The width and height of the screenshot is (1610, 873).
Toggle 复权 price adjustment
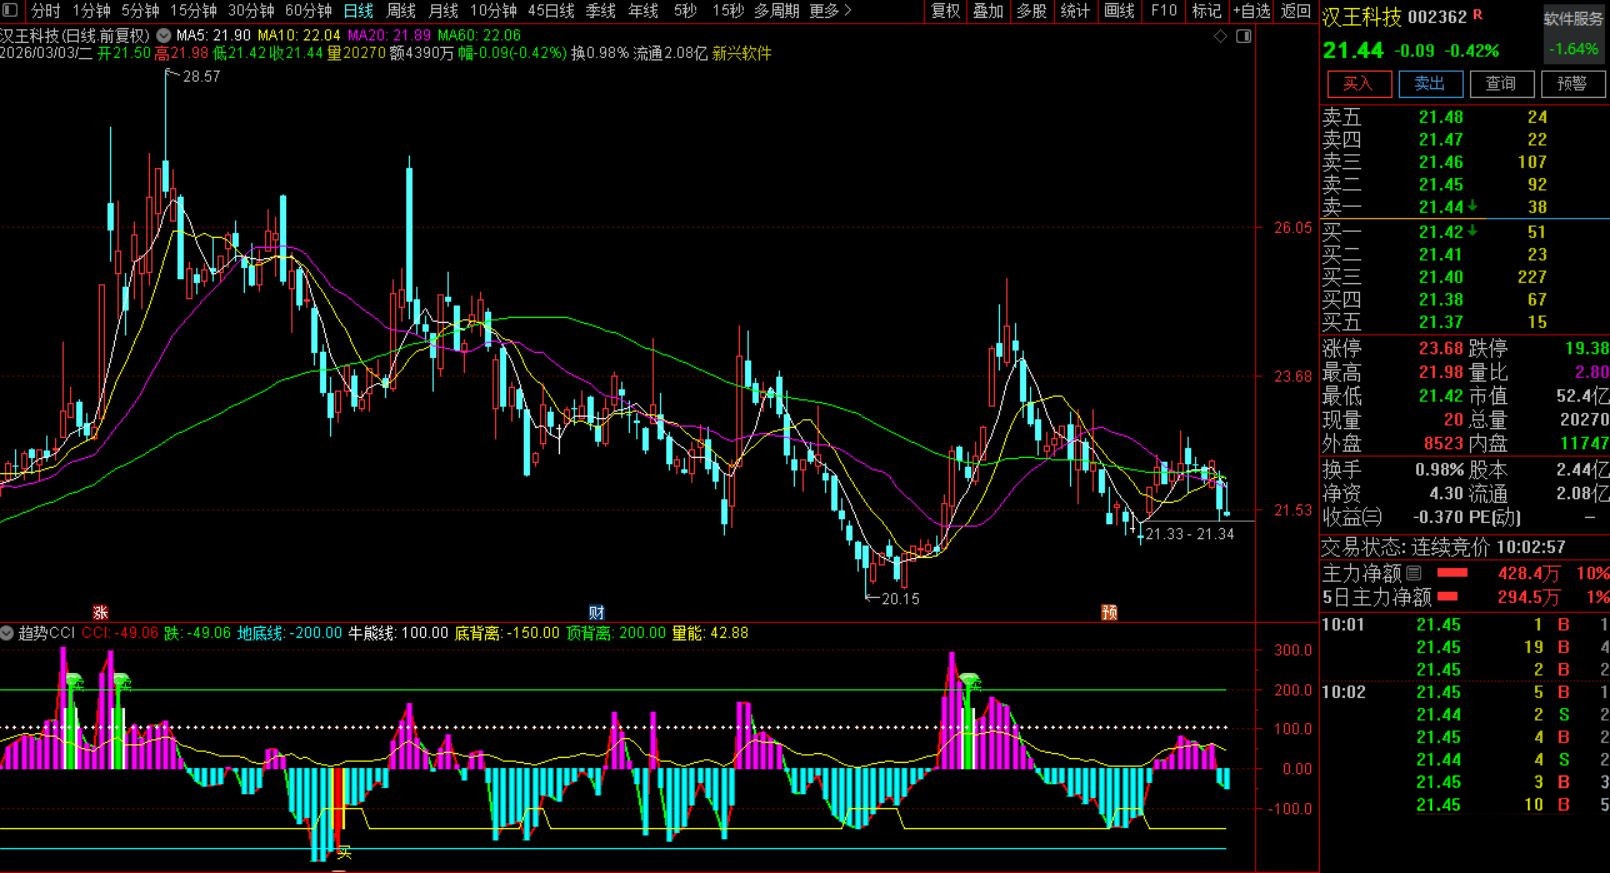[945, 11]
